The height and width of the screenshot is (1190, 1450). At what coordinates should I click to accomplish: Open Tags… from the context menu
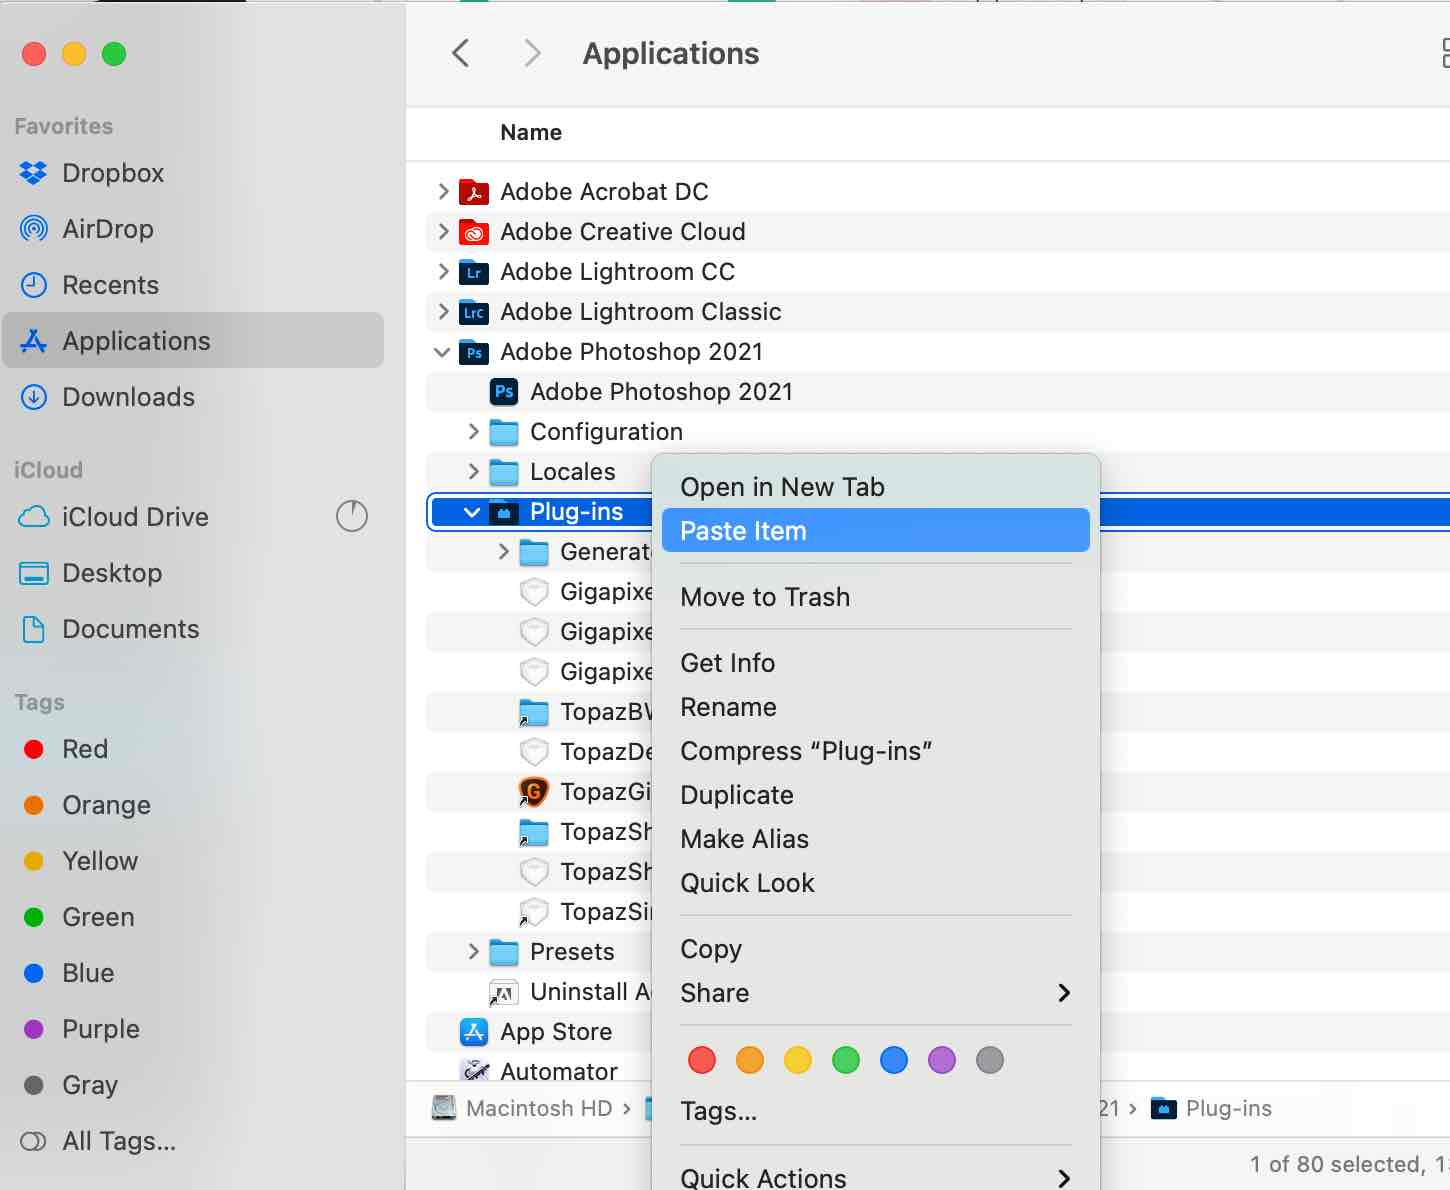coord(875,1111)
